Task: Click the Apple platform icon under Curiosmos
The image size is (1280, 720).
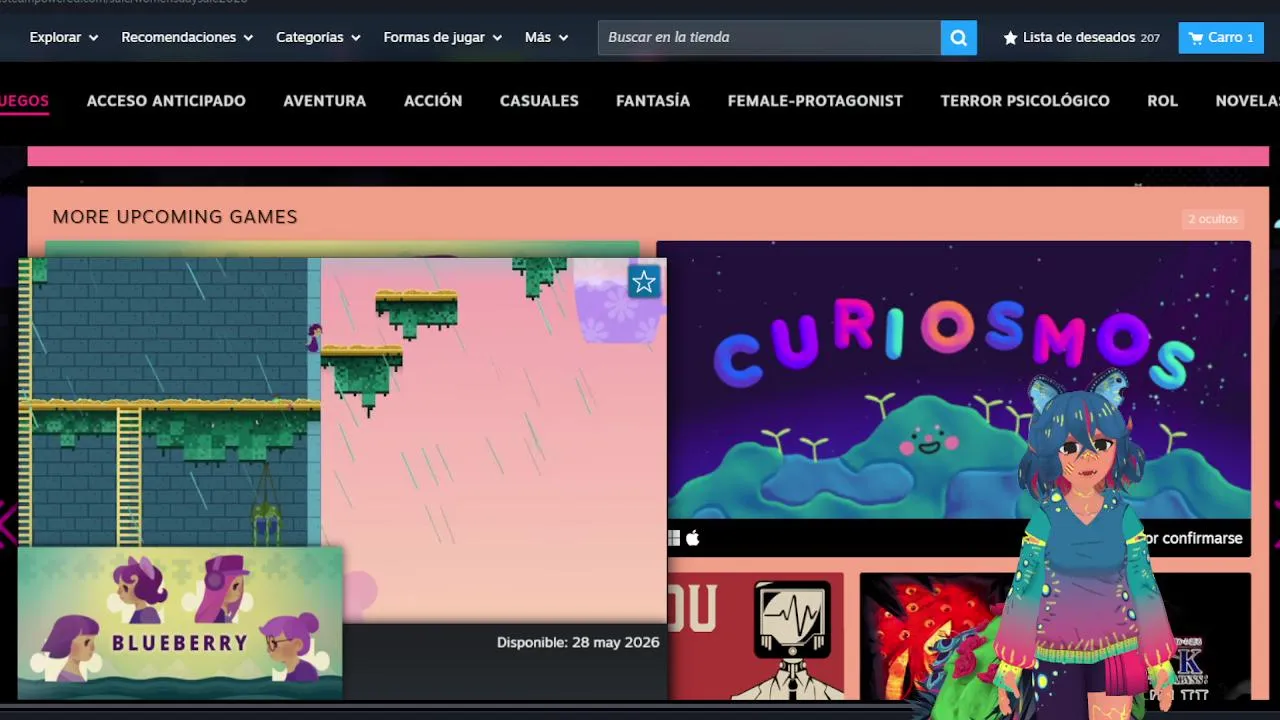Action: [x=692, y=538]
